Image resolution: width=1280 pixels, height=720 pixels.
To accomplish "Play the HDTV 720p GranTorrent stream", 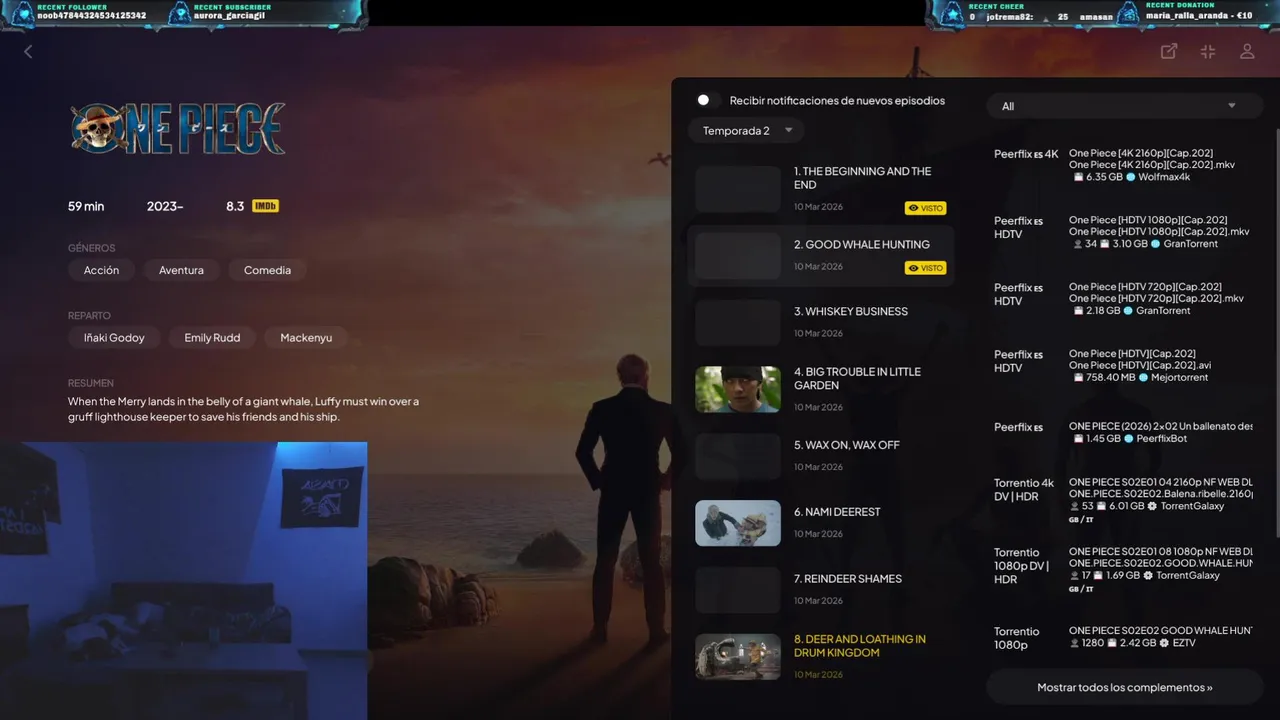I will [1123, 298].
